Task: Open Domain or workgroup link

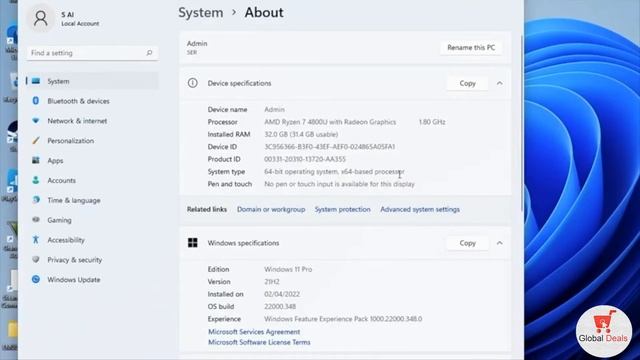Action: point(271,209)
